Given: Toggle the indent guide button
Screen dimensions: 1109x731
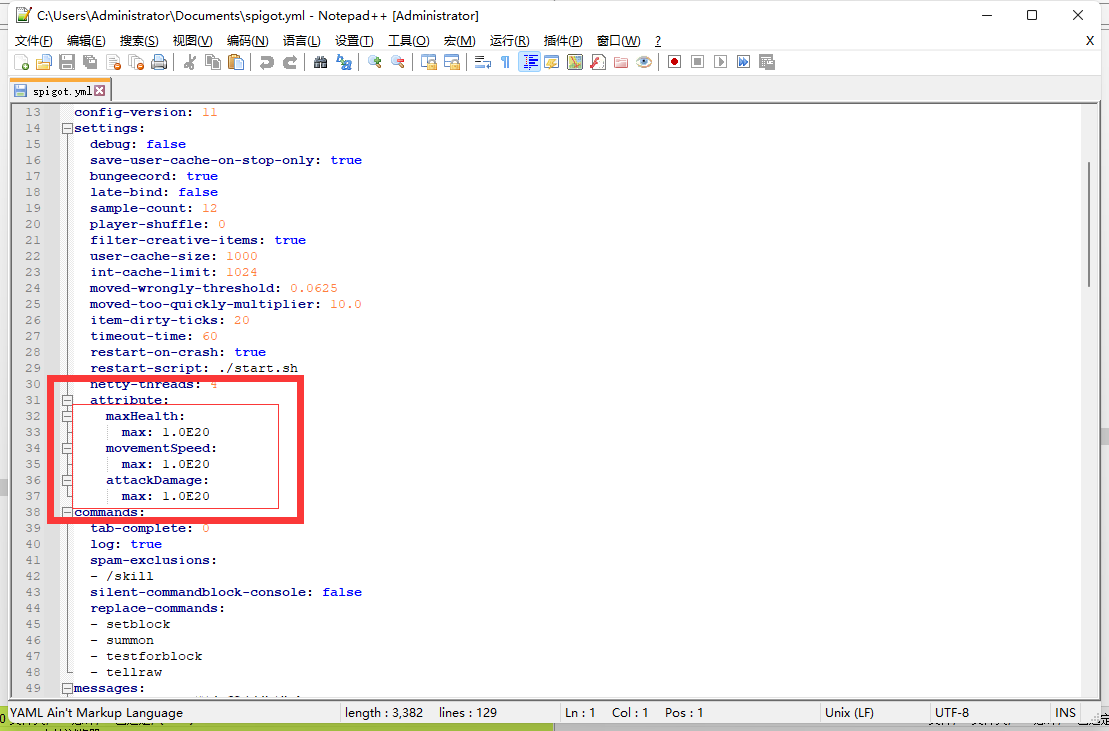Looking at the screenshot, I should point(529,62).
